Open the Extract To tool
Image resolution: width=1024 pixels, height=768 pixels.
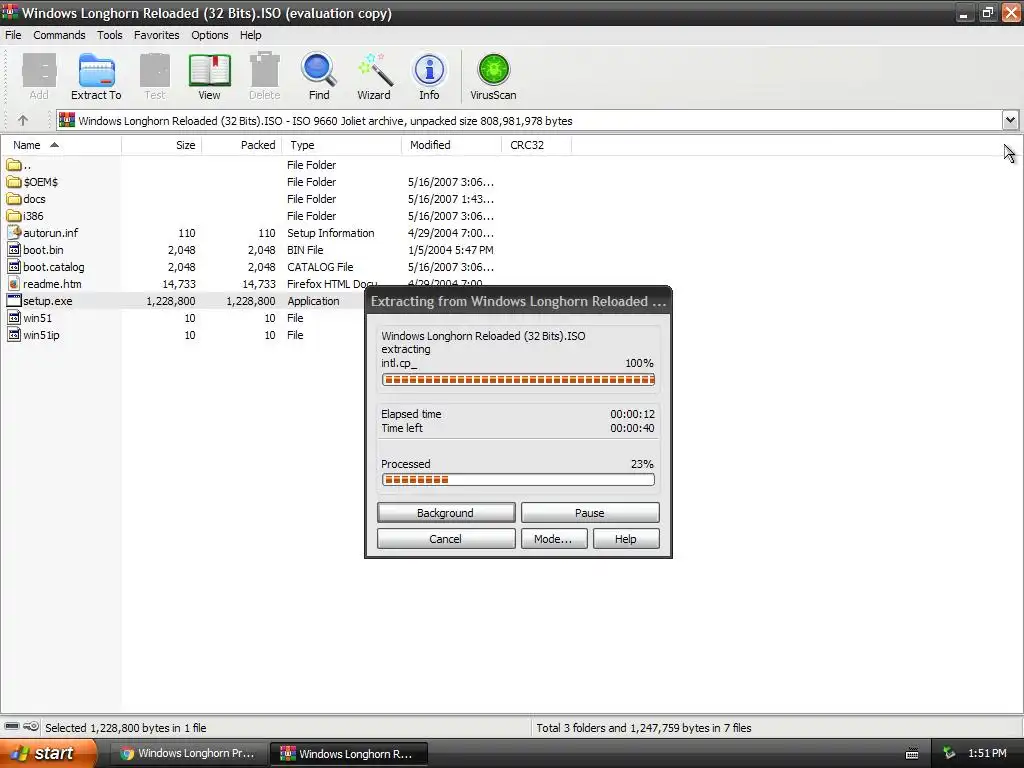point(96,76)
